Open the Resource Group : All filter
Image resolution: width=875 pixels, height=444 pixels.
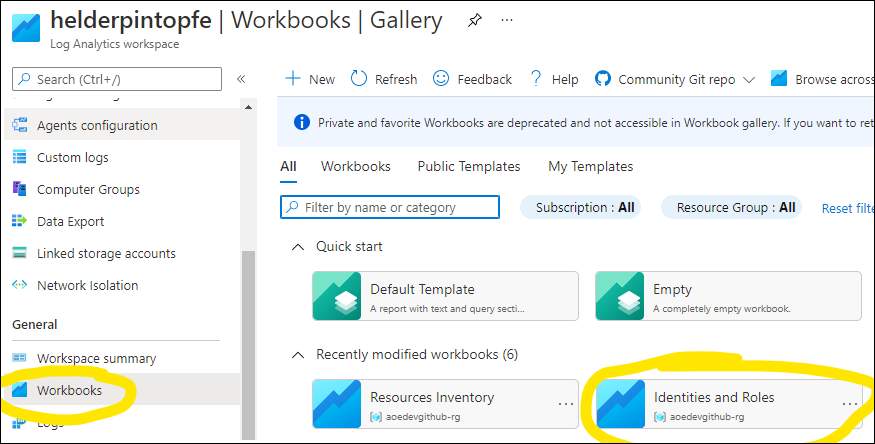point(732,207)
